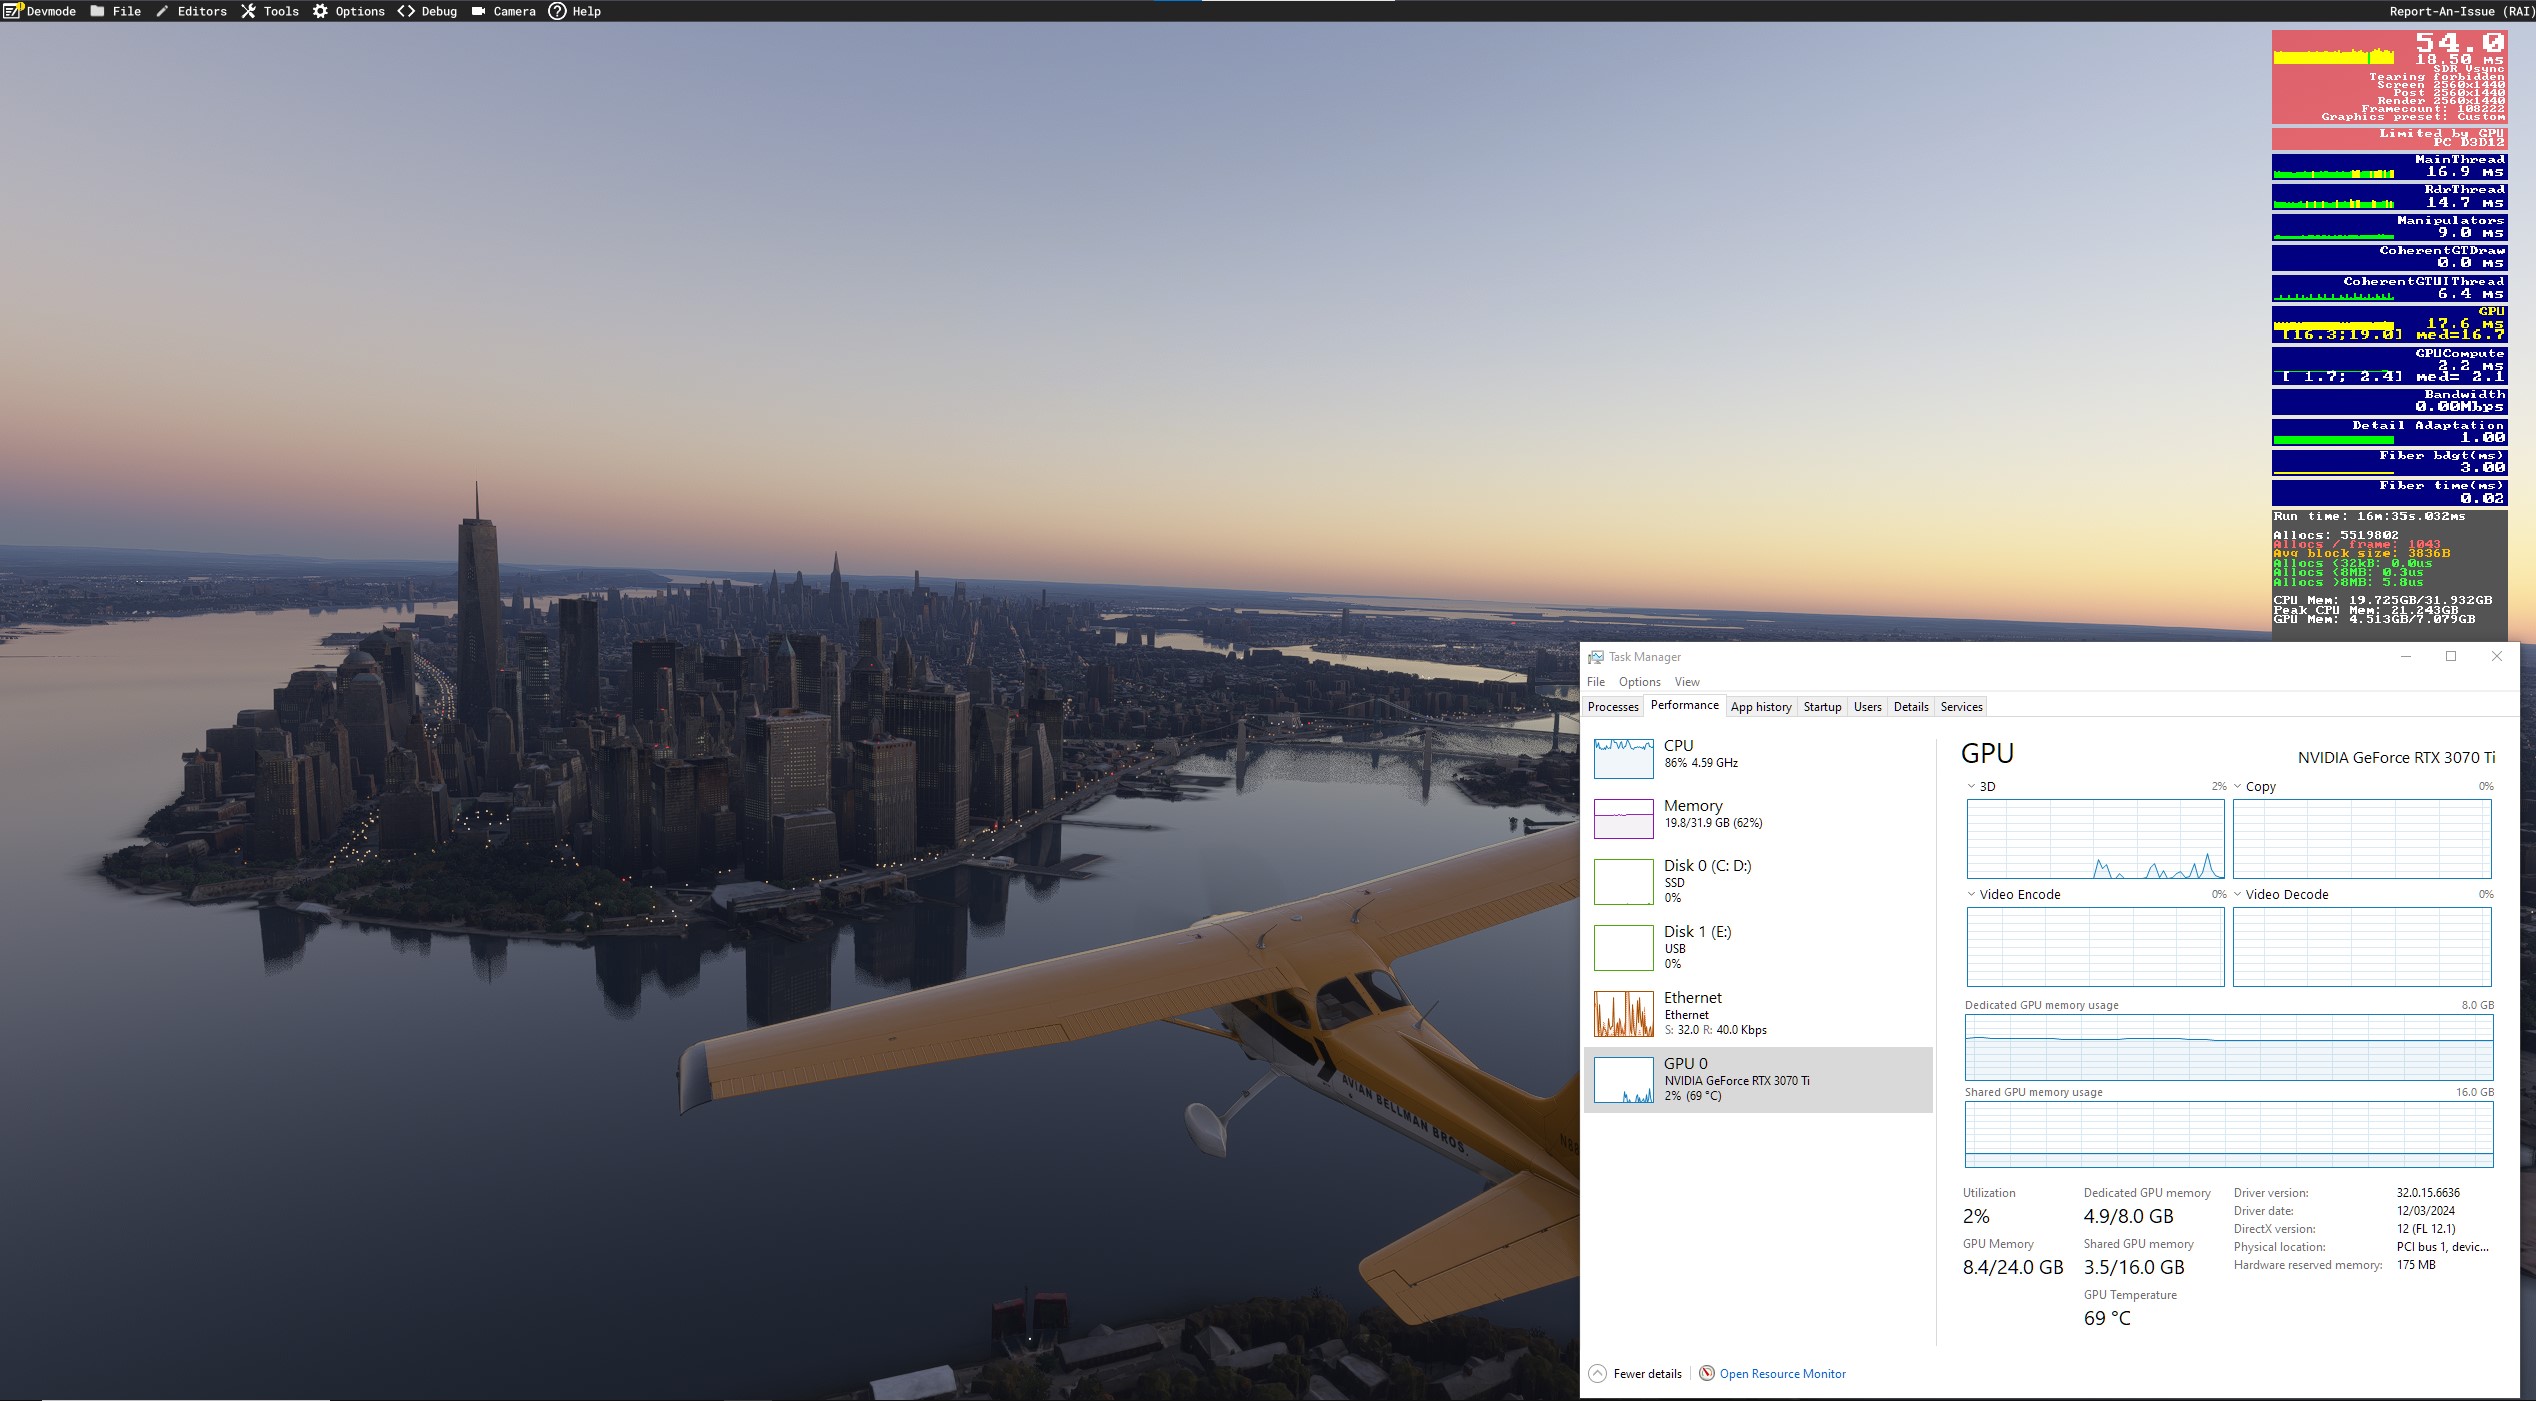Select Memory usage in the sidebar
Image resolution: width=2536 pixels, height=1401 pixels.
(1692, 813)
